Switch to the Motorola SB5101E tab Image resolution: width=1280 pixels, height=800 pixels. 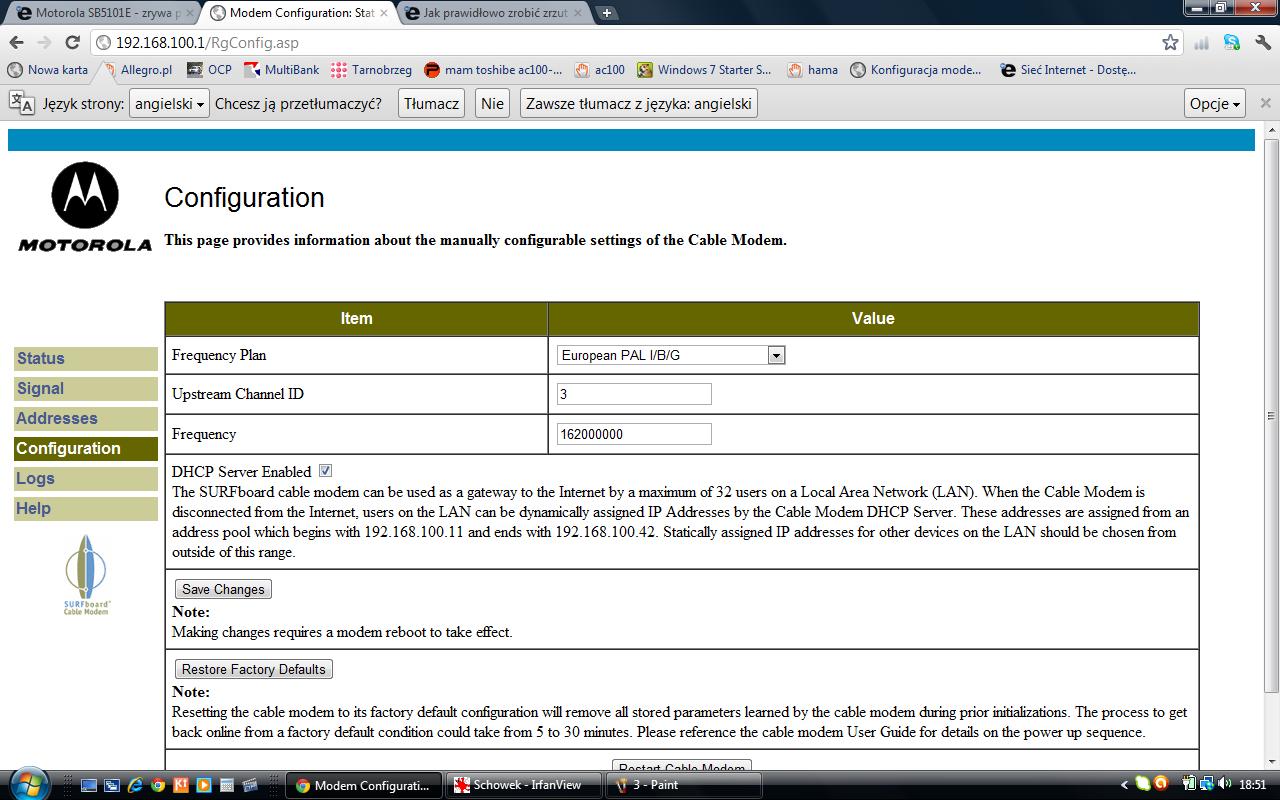[100, 13]
